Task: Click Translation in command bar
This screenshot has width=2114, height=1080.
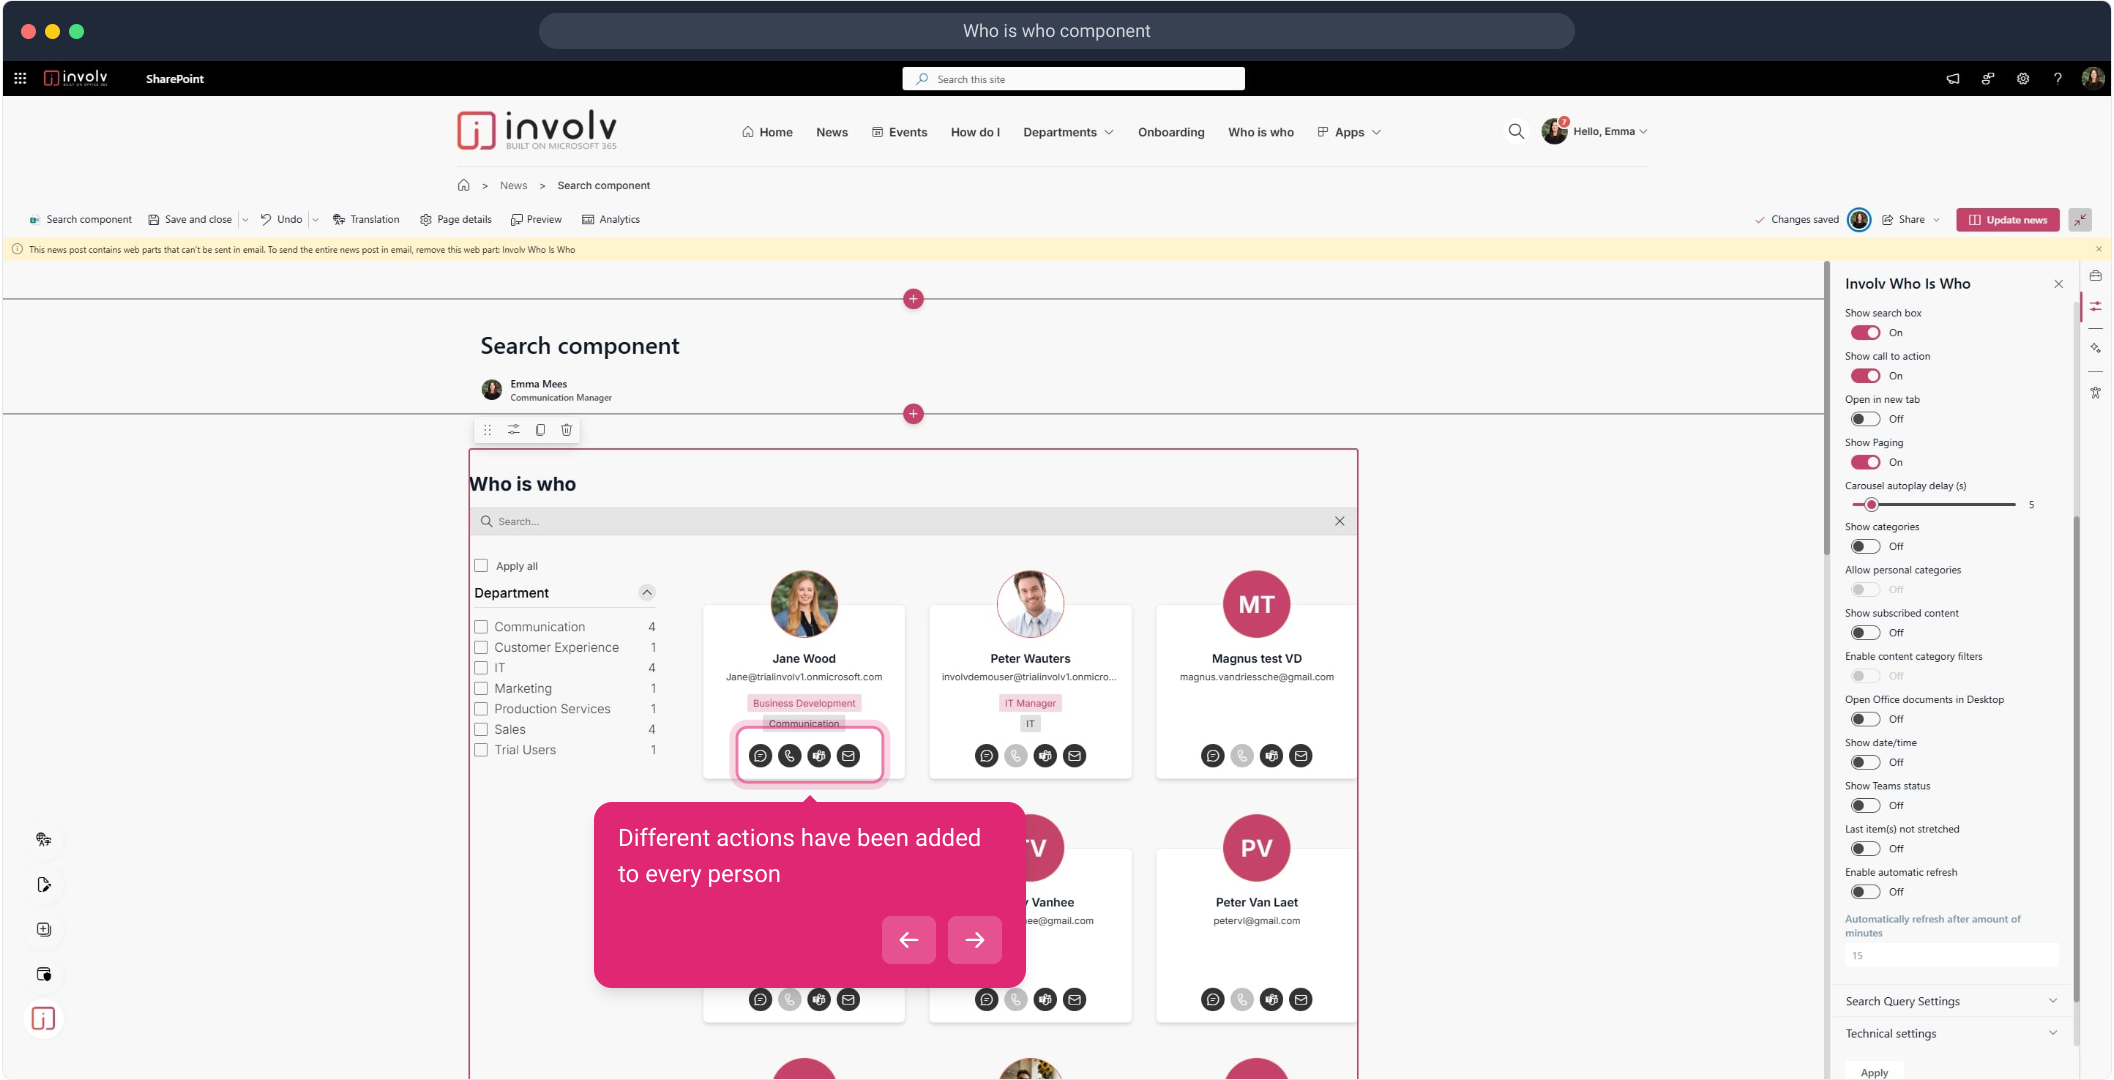Action: coord(366,220)
